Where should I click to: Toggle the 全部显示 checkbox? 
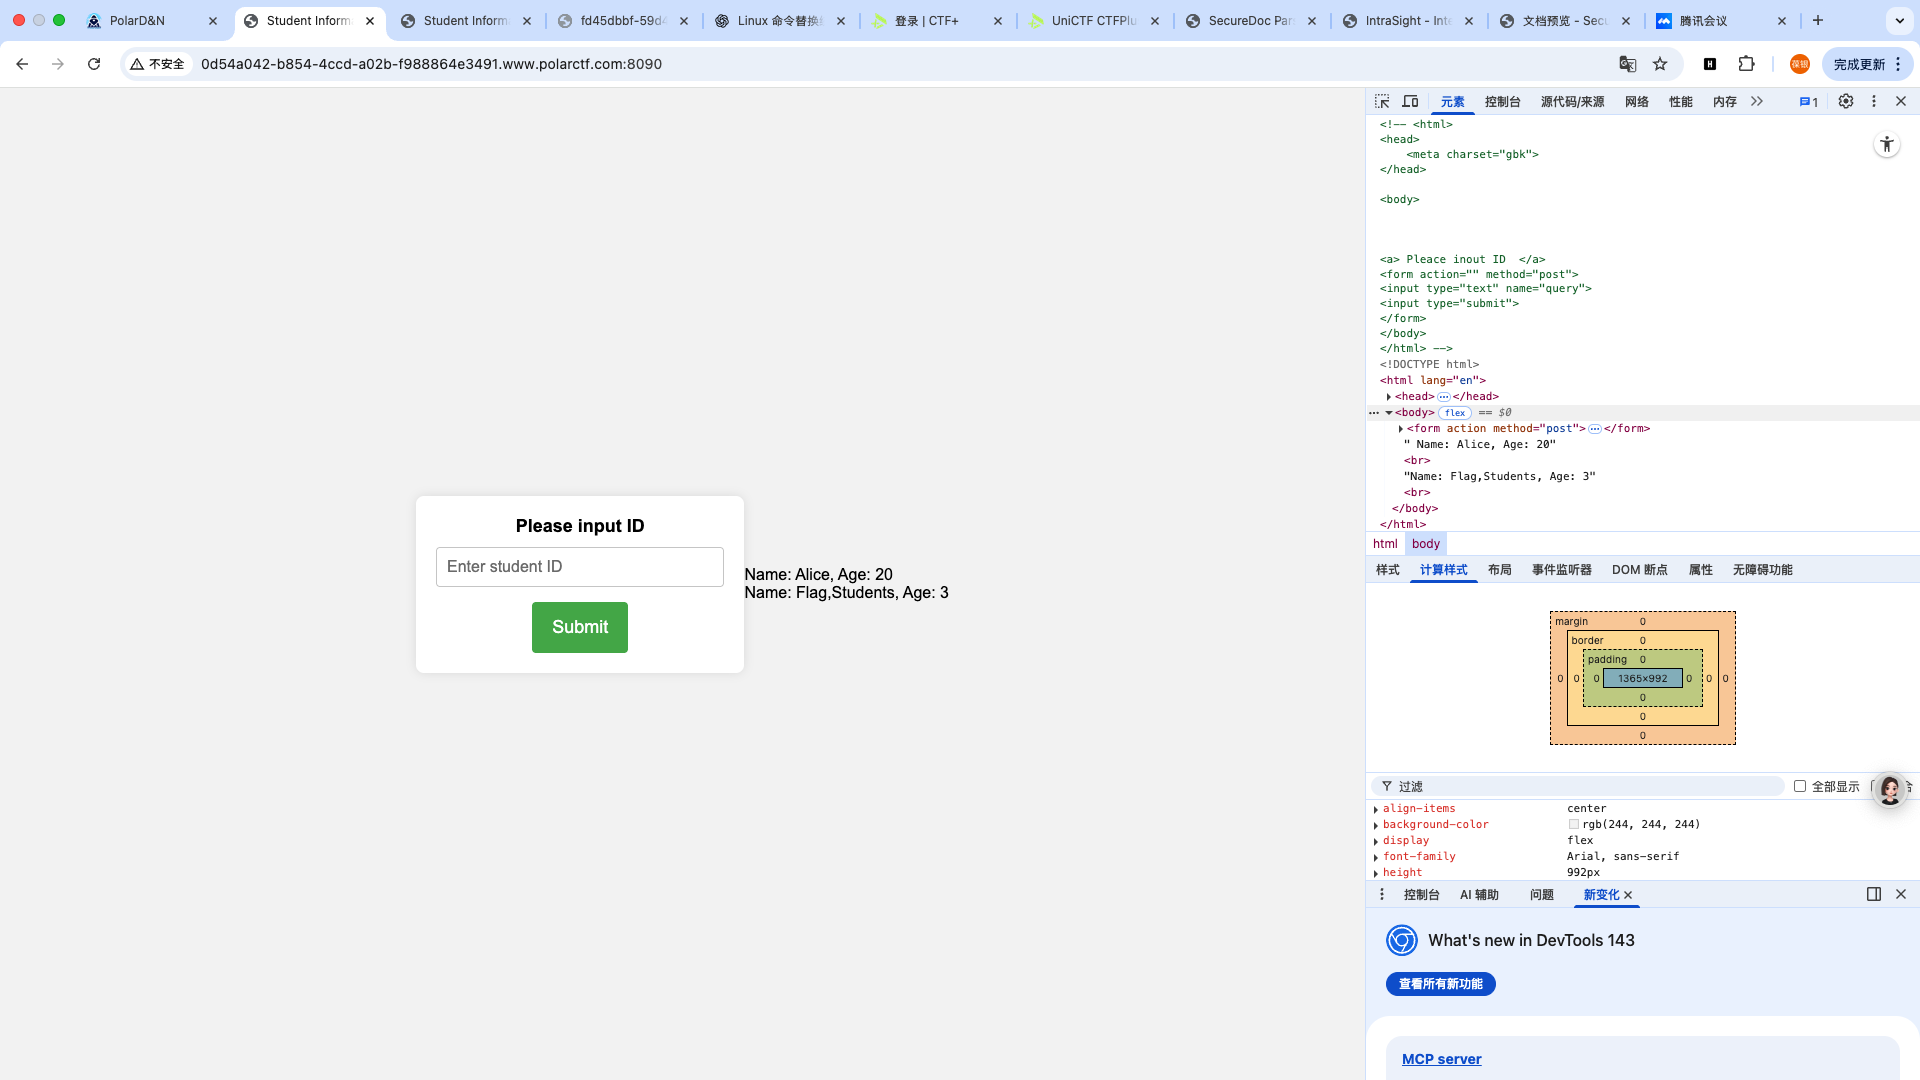click(1800, 786)
